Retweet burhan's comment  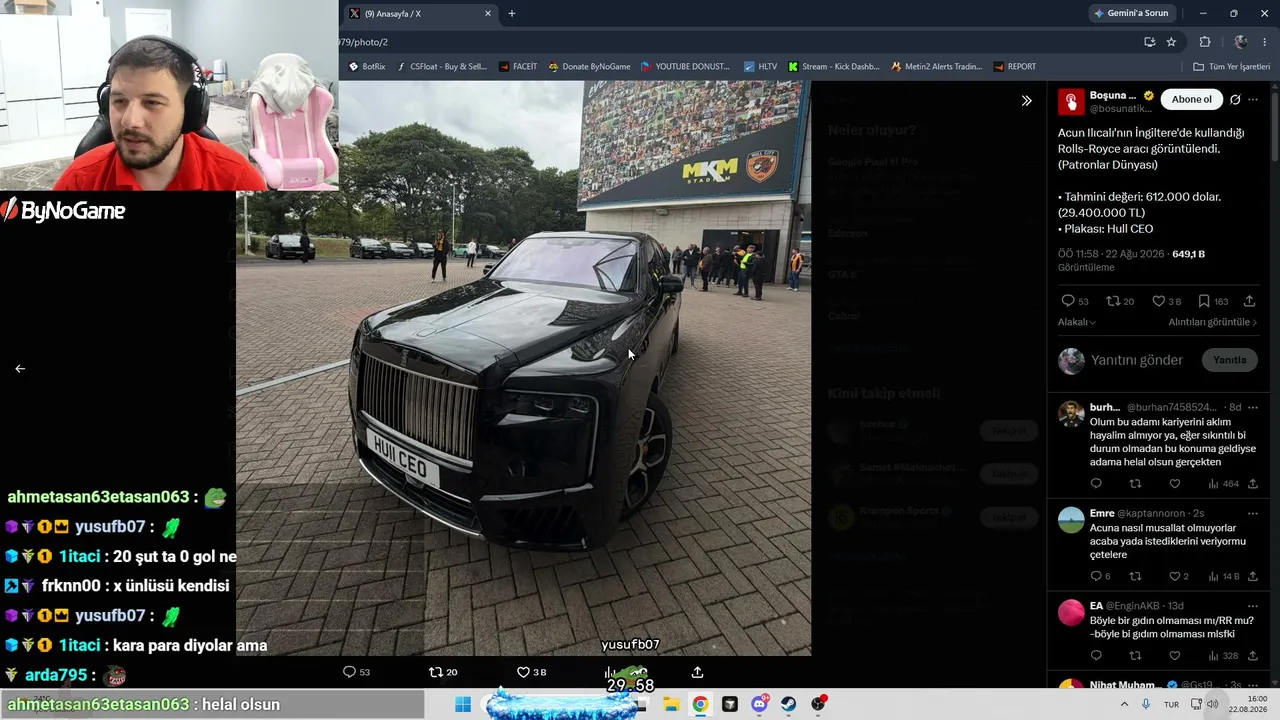click(x=1135, y=484)
